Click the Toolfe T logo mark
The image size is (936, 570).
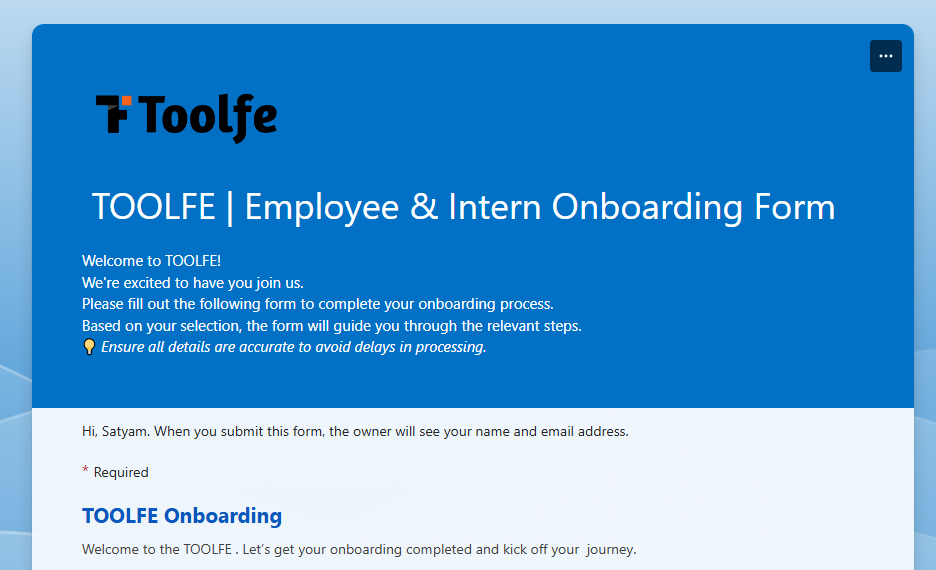[x=113, y=113]
